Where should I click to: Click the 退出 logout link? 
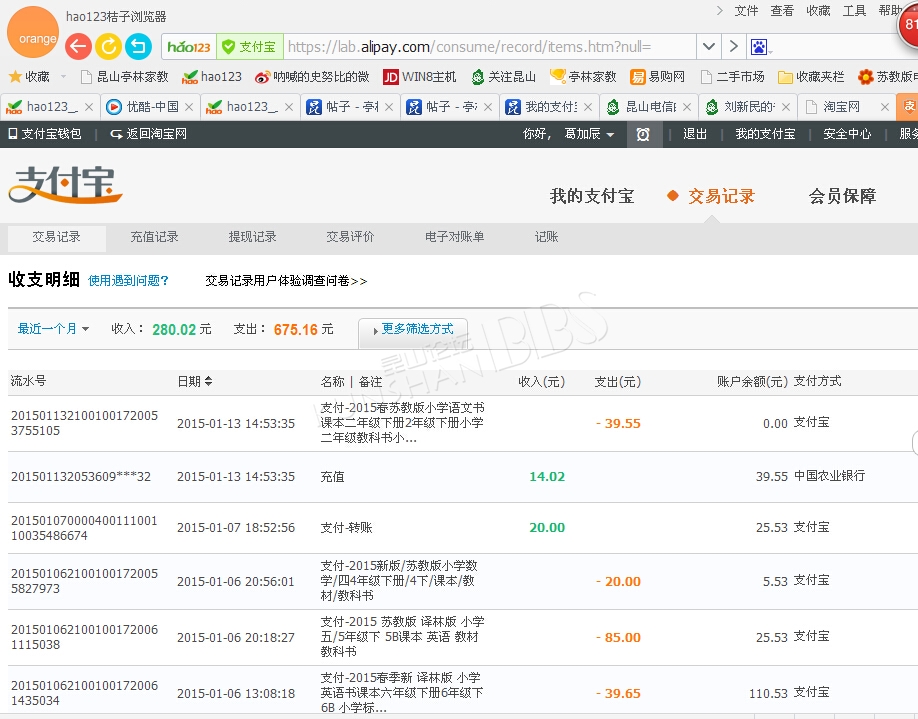(695, 134)
